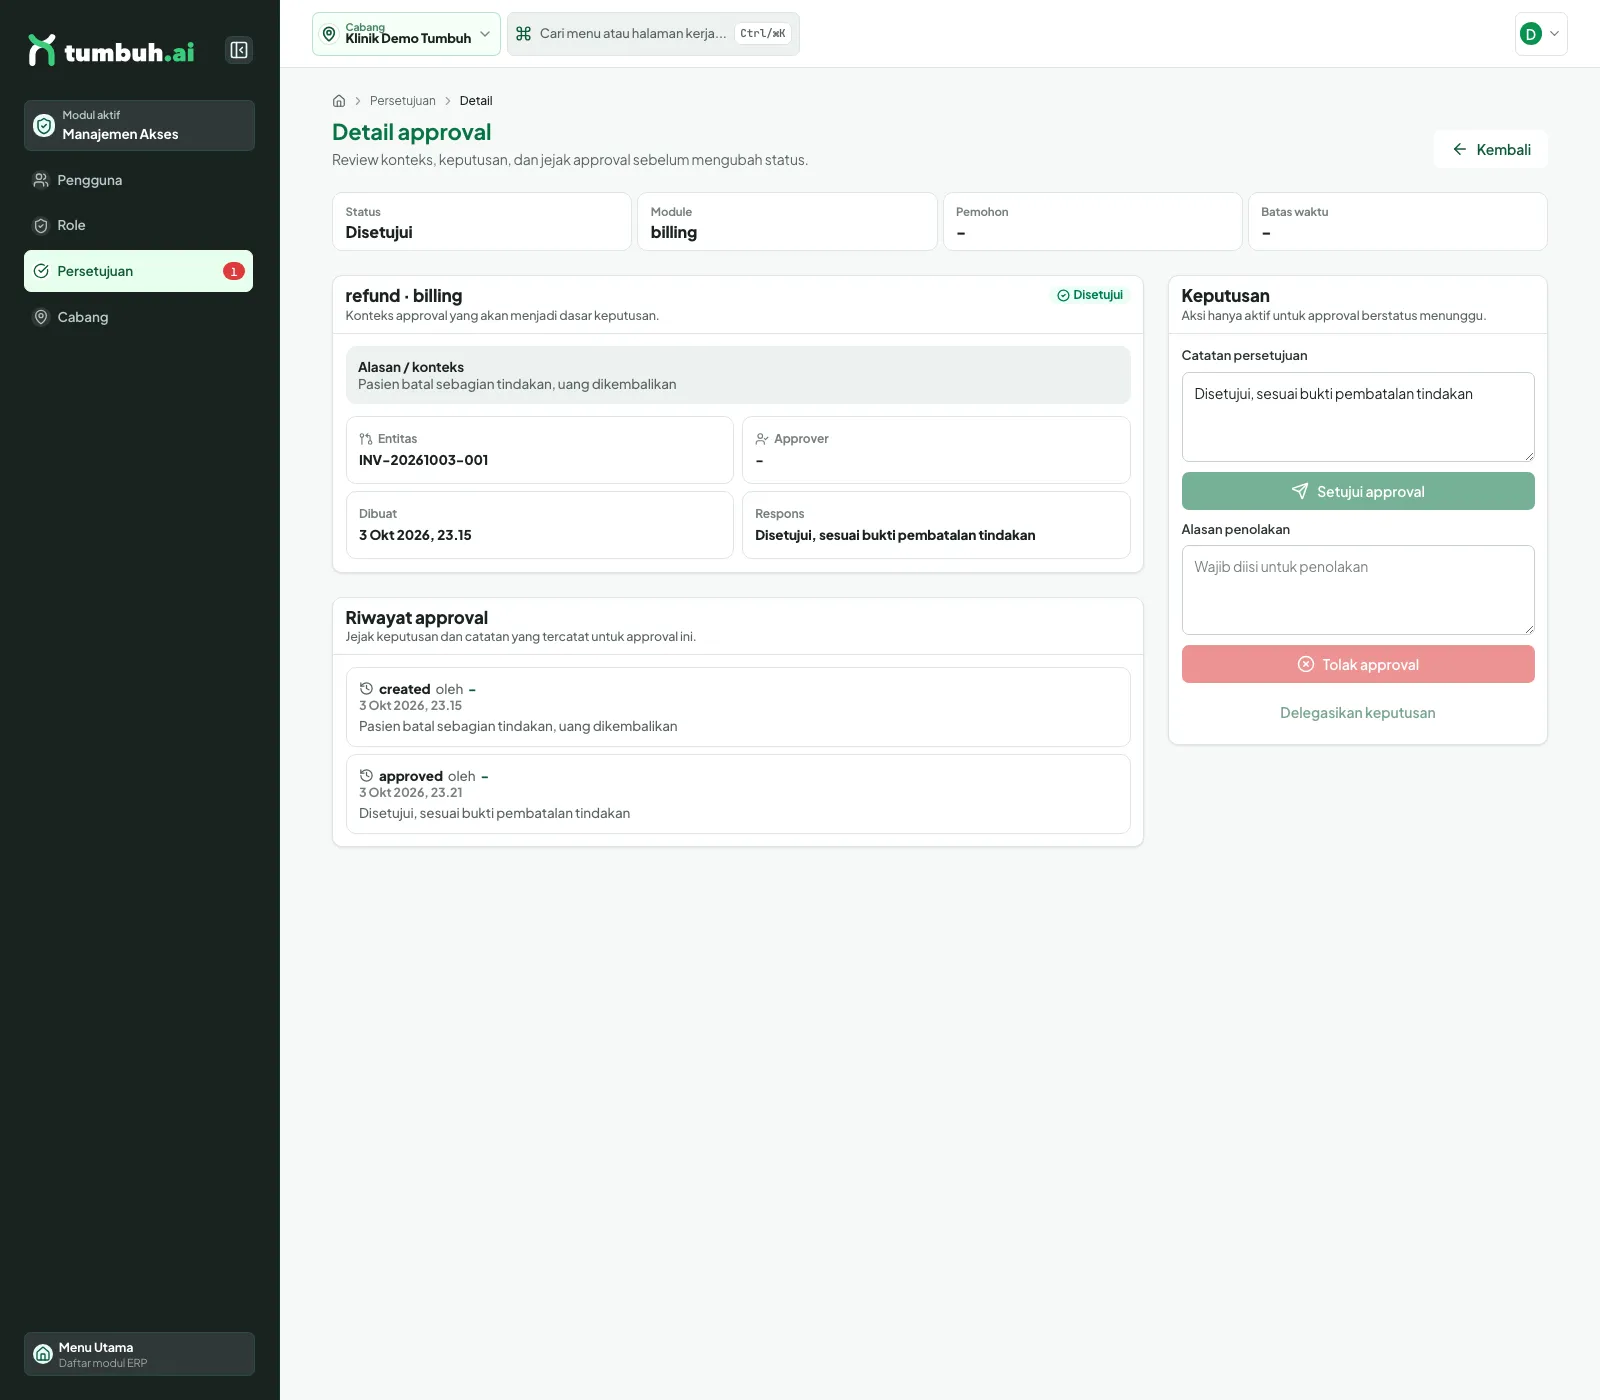Click the Dibuat date 3 Okt 2026, 23.15
This screenshot has height=1400, width=1600.
tap(415, 536)
